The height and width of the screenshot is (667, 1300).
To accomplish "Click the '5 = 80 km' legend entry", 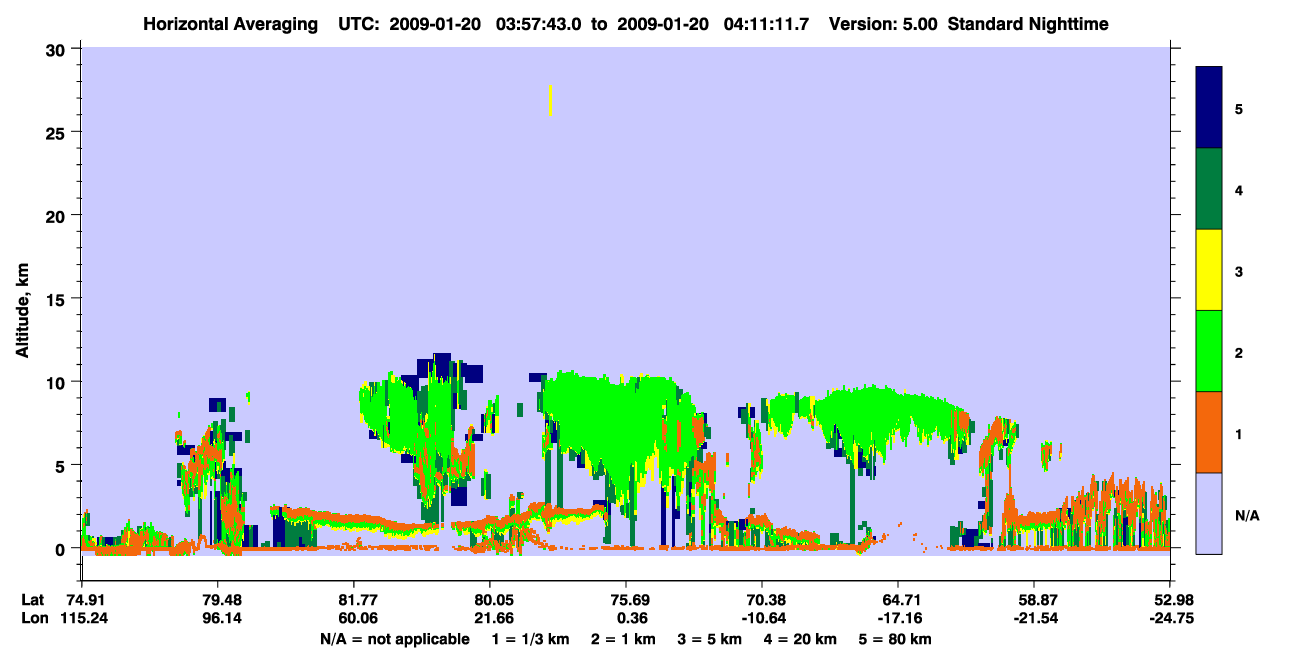I will pos(893,639).
